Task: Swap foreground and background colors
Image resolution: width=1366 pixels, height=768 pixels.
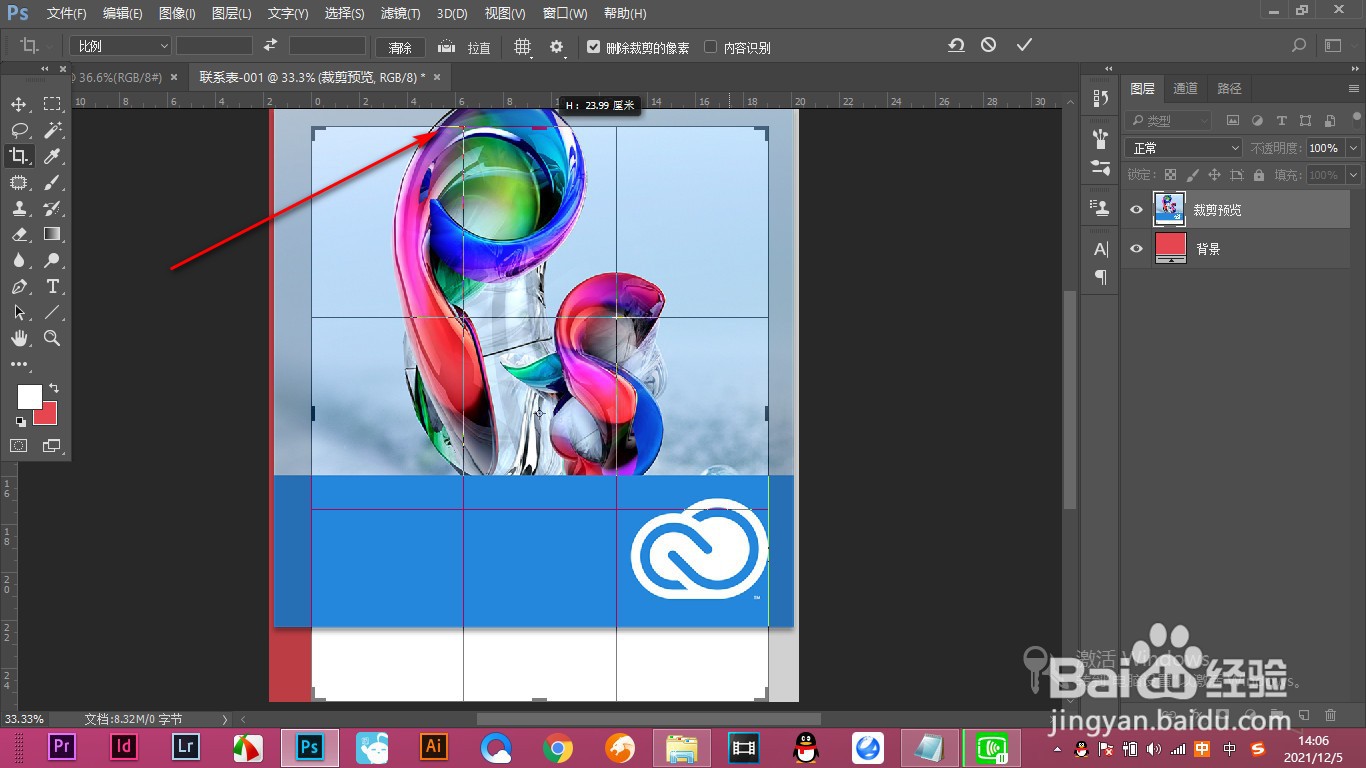Action: (54, 388)
